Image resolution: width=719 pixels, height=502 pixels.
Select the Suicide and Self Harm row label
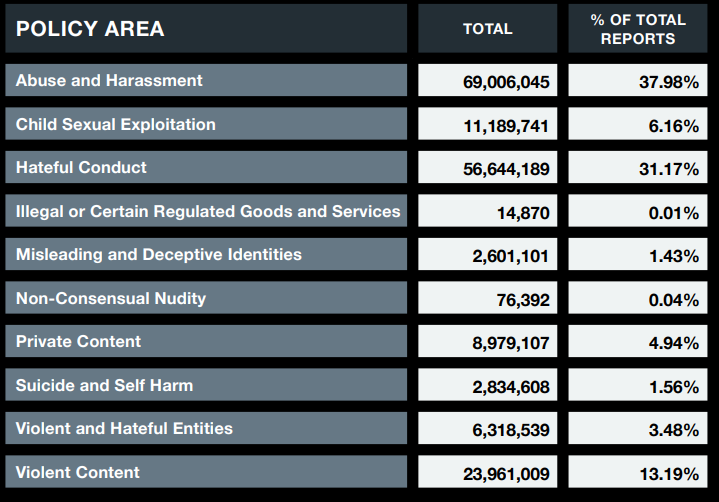(x=206, y=385)
